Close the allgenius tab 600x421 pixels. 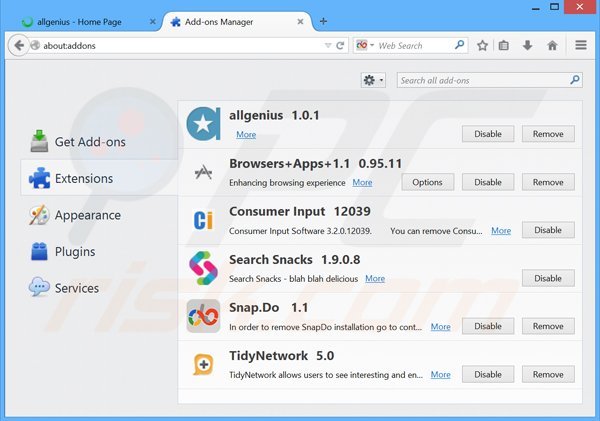click(x=152, y=21)
